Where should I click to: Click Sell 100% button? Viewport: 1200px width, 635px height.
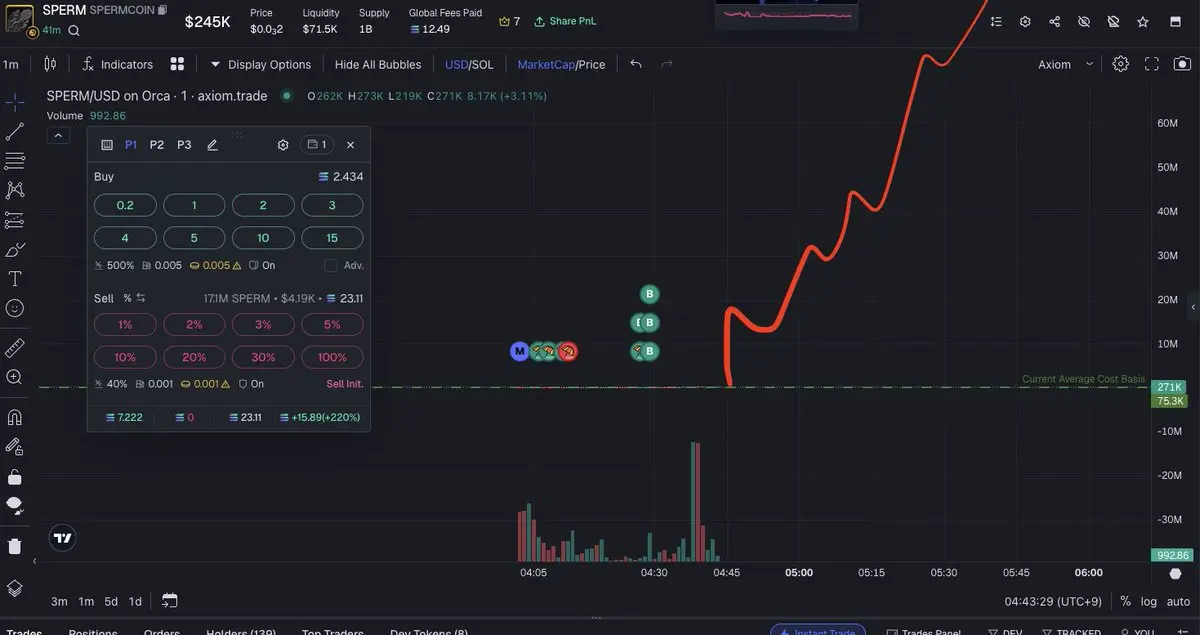(332, 357)
